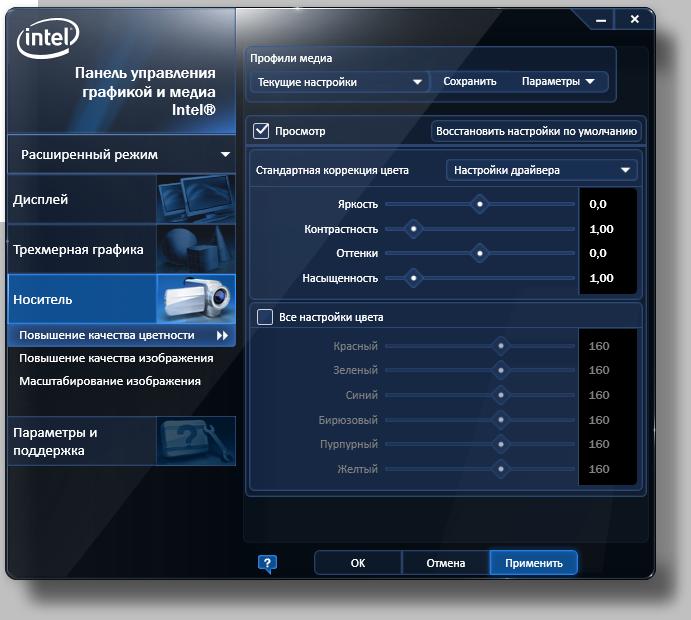Click the Оттенки value 0,0
Image resolution: width=691 pixels, height=620 pixels.
pyautogui.click(x=598, y=253)
